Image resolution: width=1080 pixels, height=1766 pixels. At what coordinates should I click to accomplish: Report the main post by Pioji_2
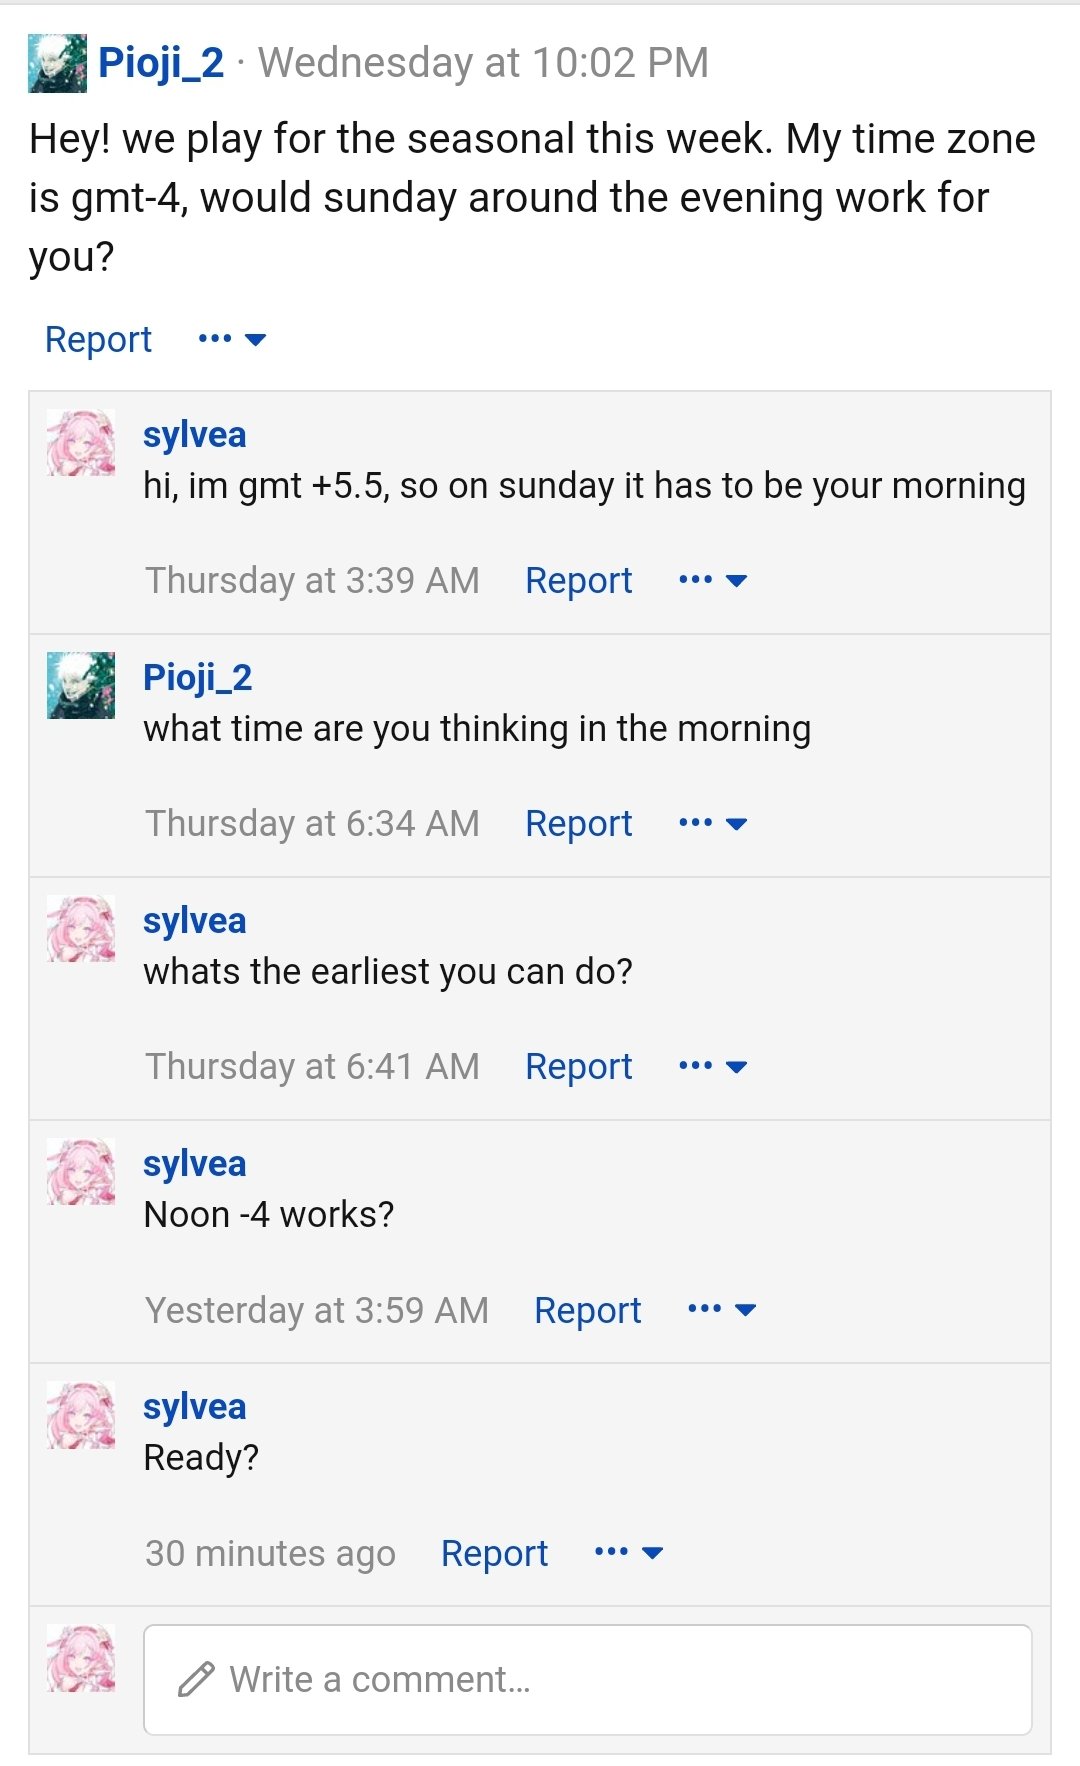98,339
